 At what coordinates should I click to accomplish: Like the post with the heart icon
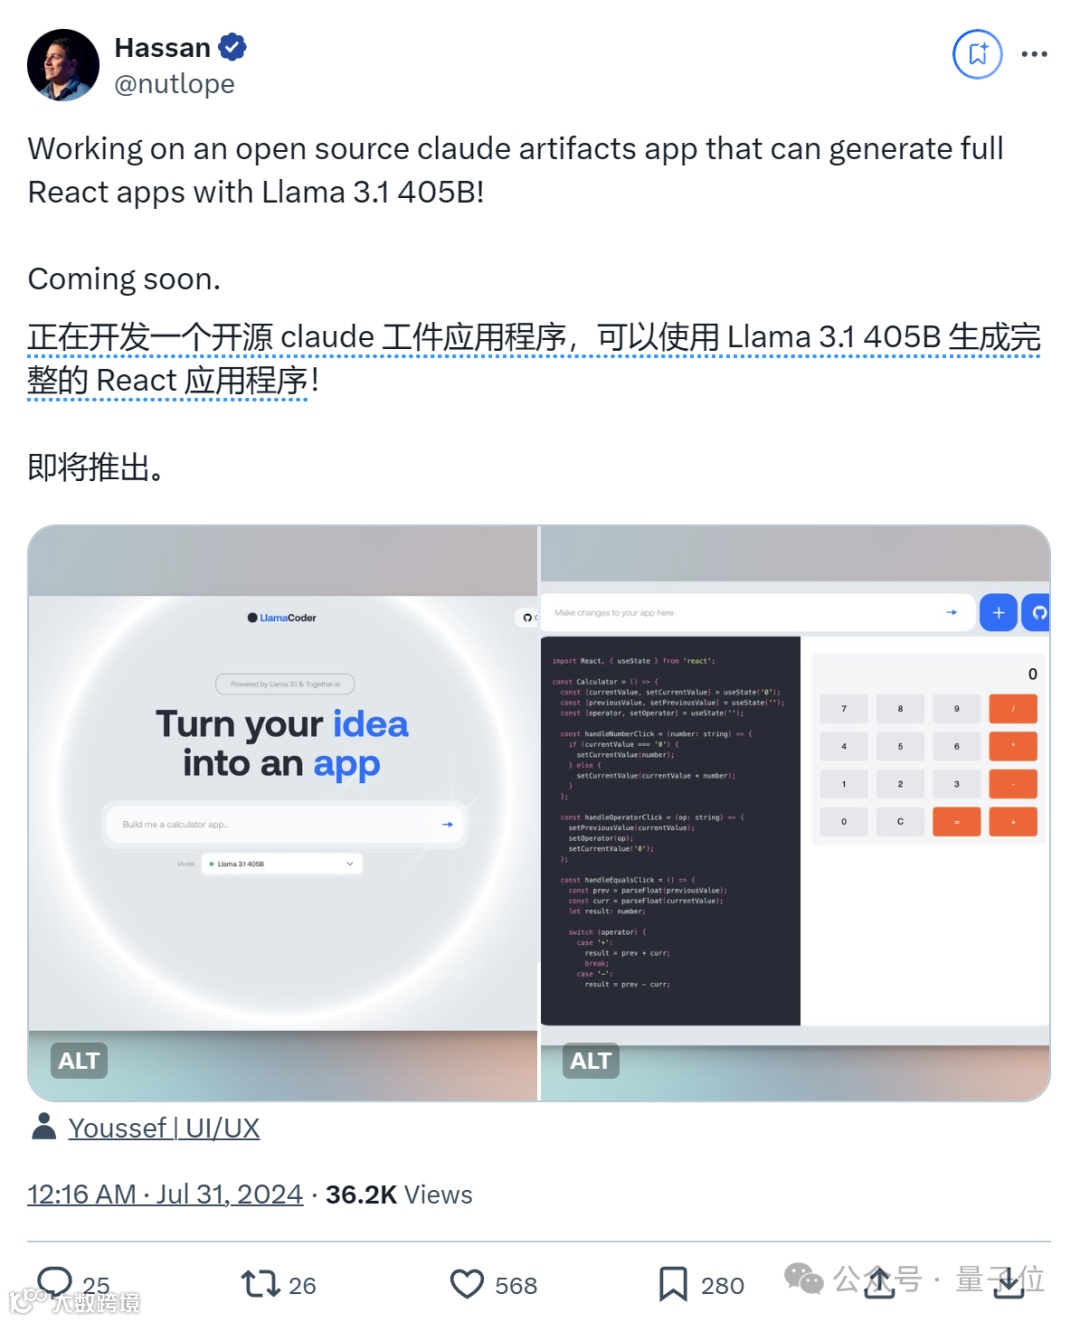[x=466, y=1284]
